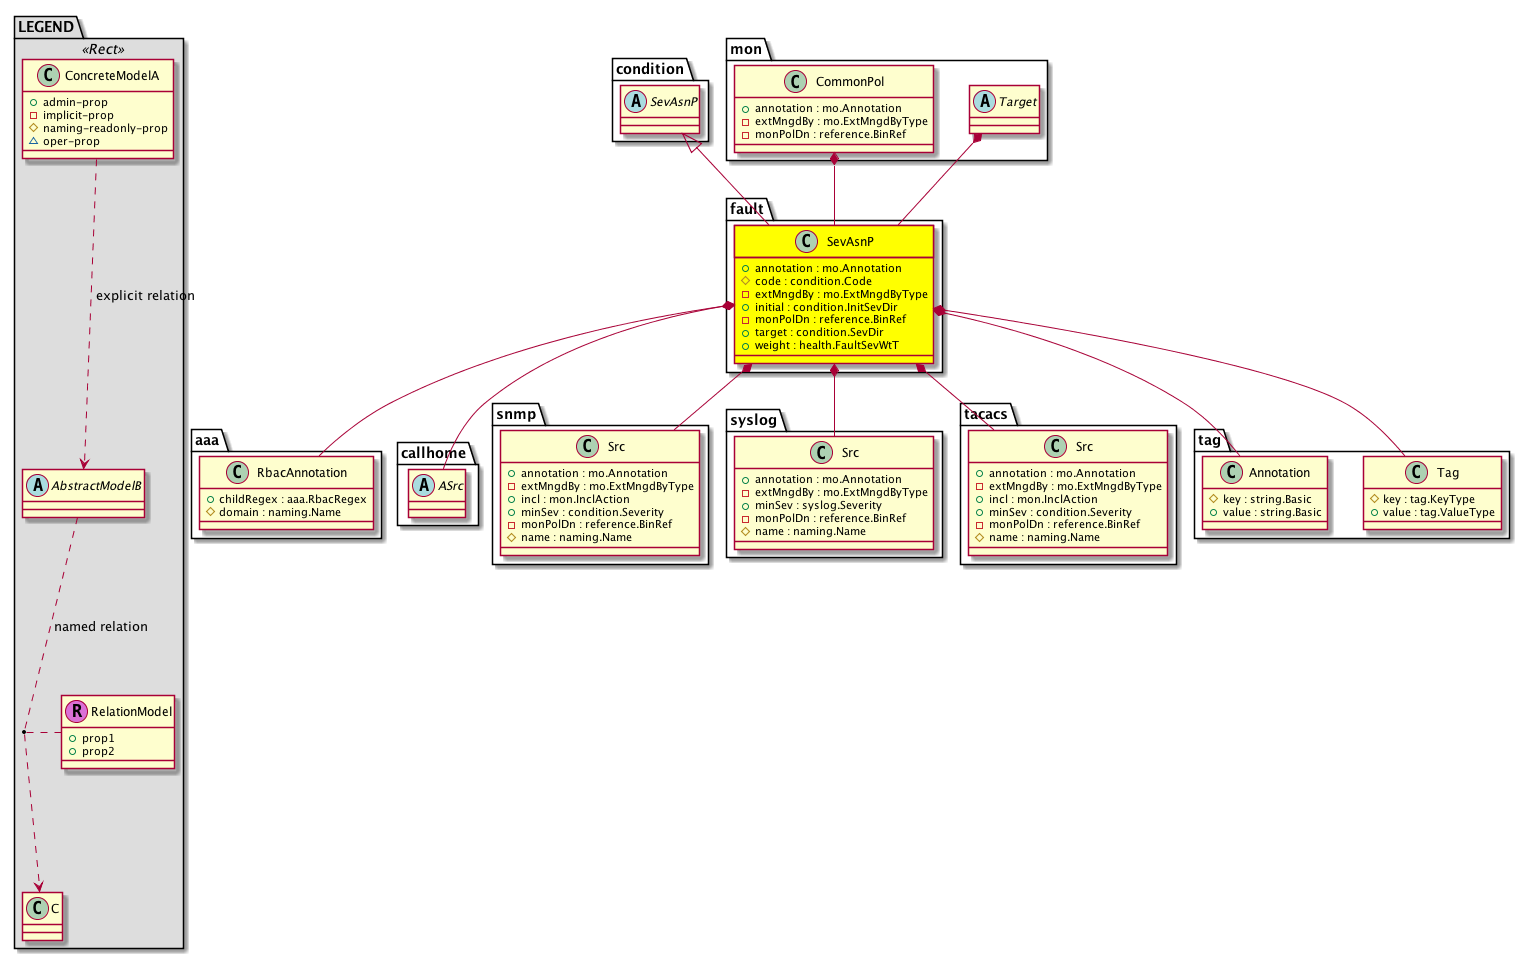Click the pink RelationModel R icon
Screen dimensions: 1530x959
point(76,711)
